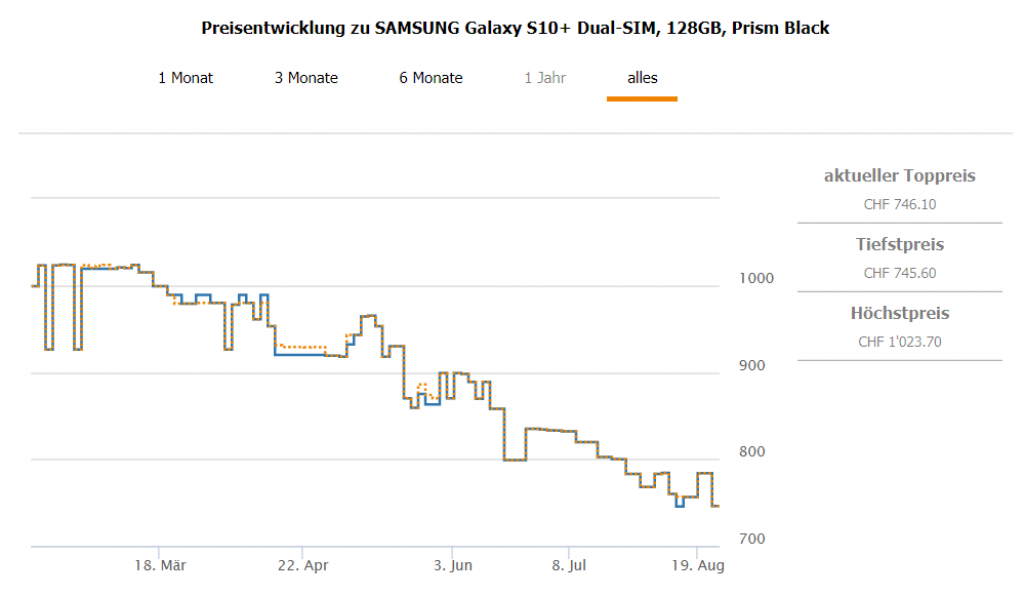Viewport: 1024px width, 596px height.
Task: Click the "8. Jul" date axis label
Action: [x=568, y=566]
